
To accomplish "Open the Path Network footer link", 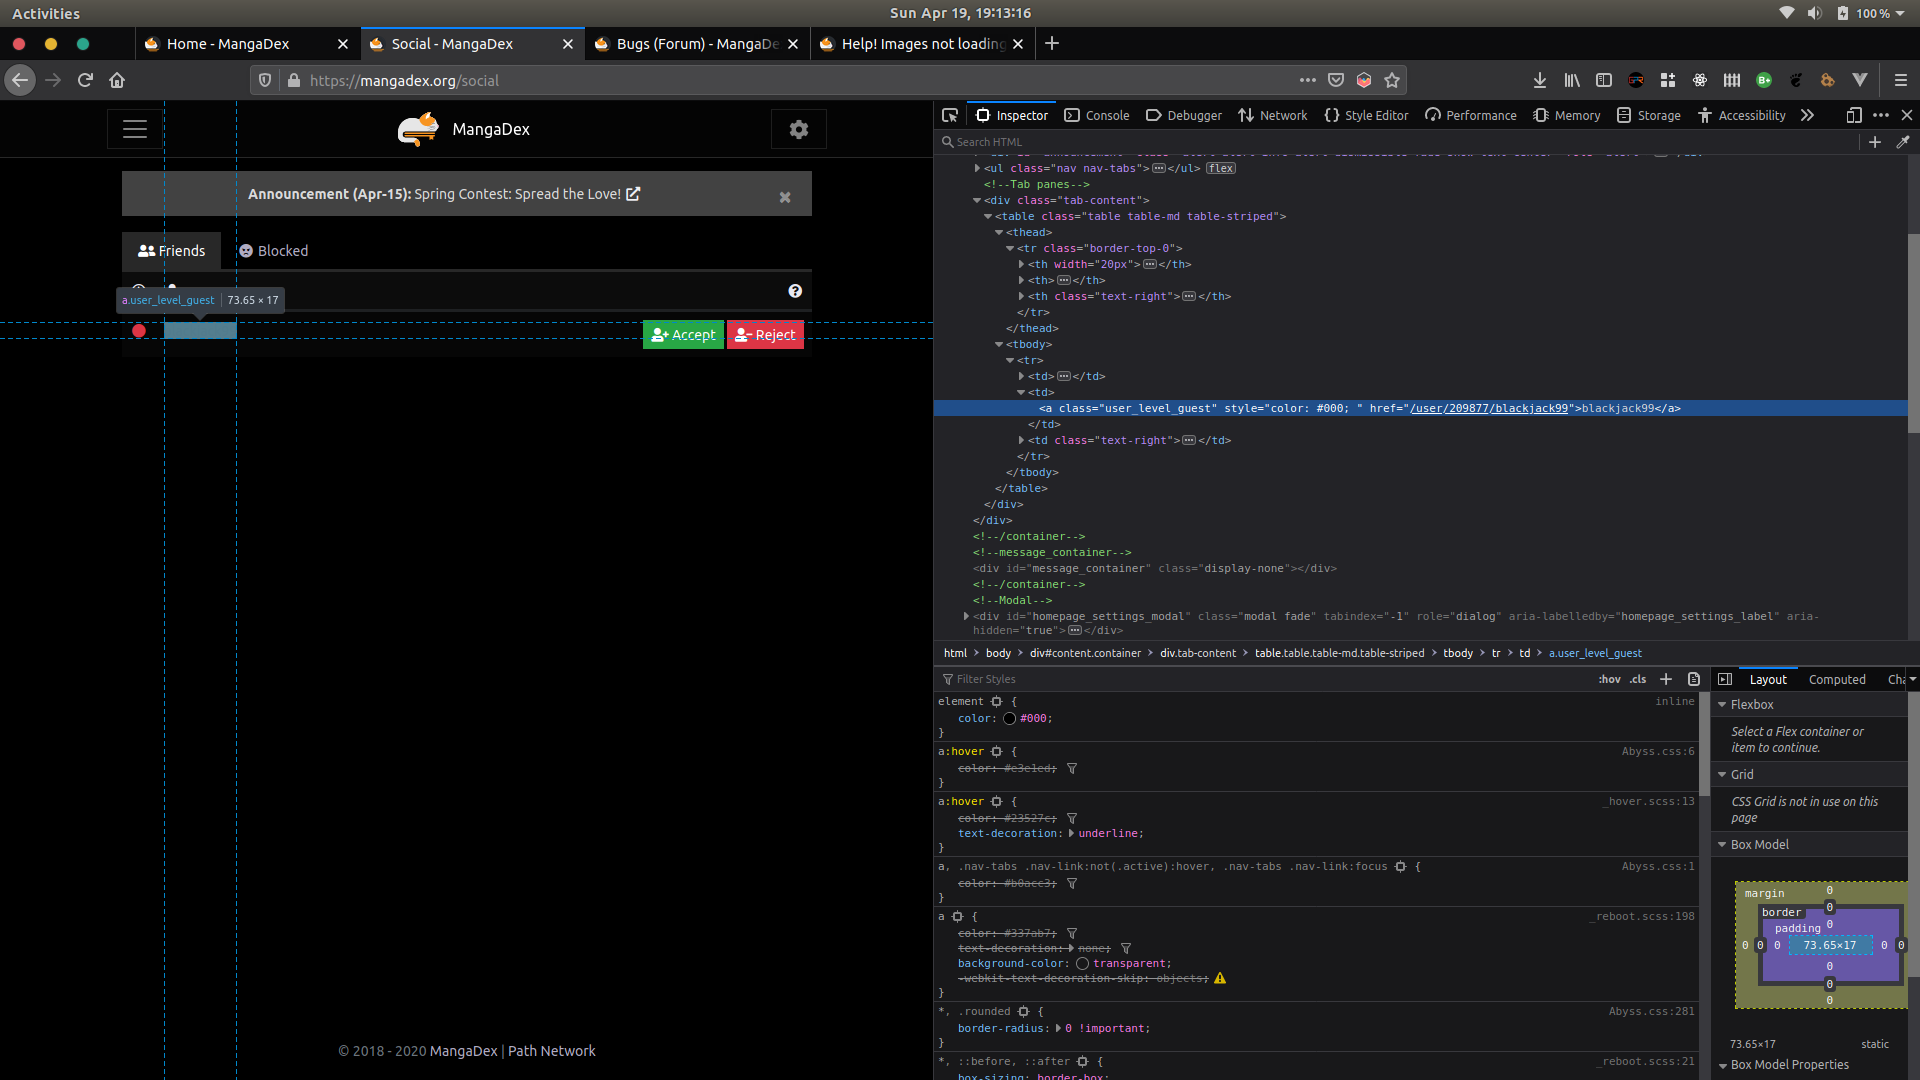I will click(551, 1051).
